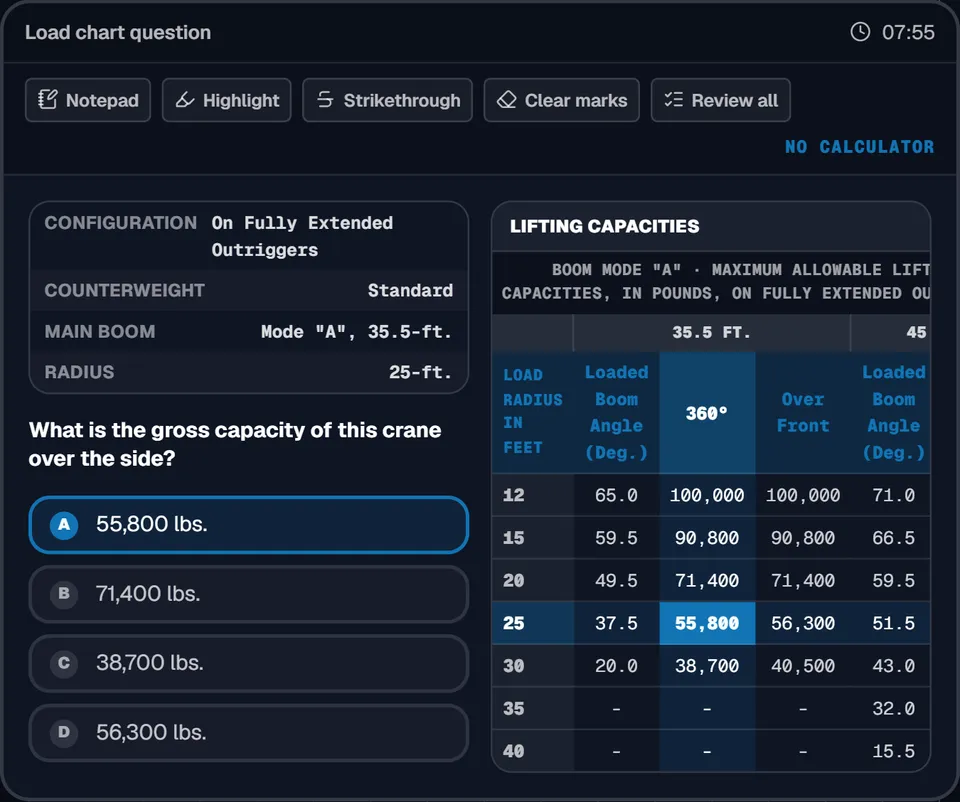Select answer D 56,300 lbs.
This screenshot has width=960, height=802.
(249, 732)
